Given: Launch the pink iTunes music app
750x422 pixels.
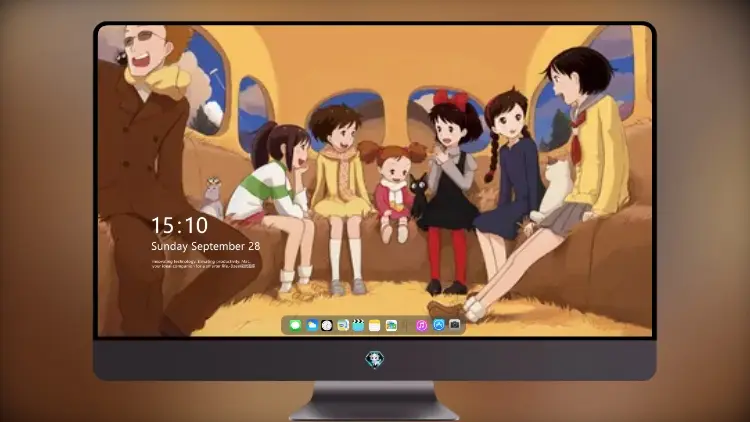Looking at the screenshot, I should [421, 326].
